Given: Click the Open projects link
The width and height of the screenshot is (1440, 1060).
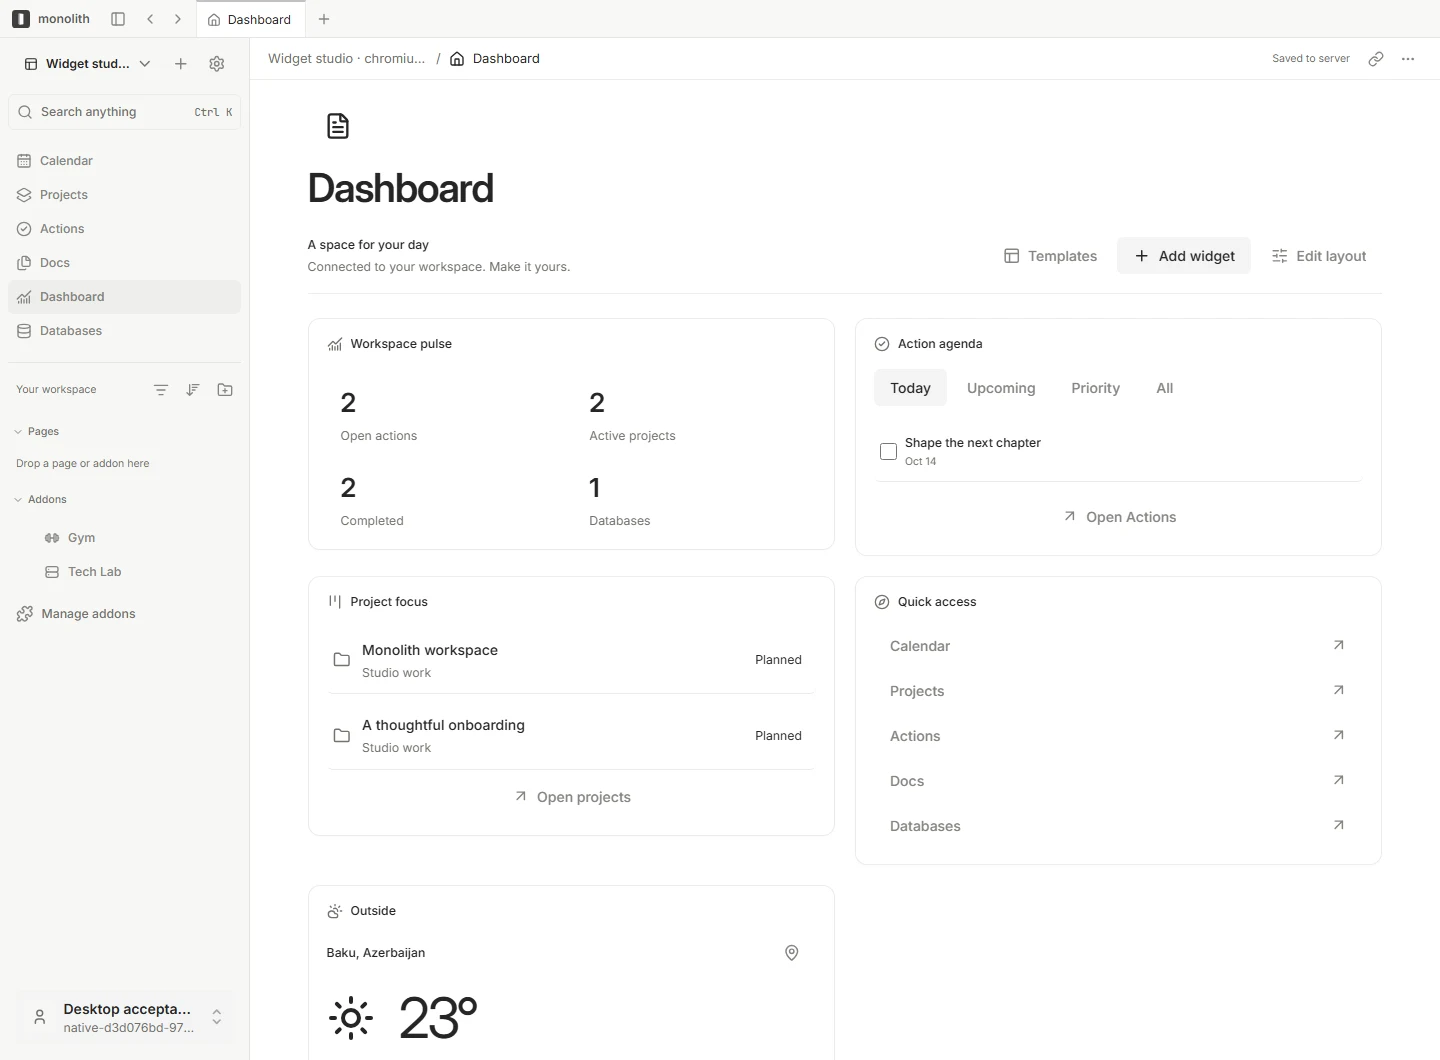Looking at the screenshot, I should [x=572, y=797].
